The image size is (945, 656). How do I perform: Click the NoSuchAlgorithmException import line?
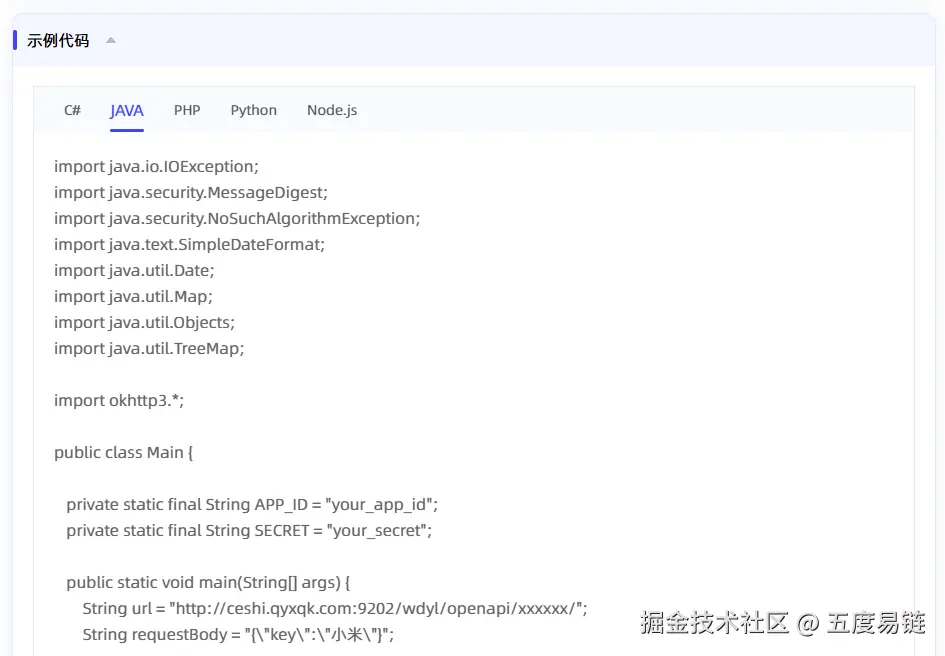click(x=237, y=218)
